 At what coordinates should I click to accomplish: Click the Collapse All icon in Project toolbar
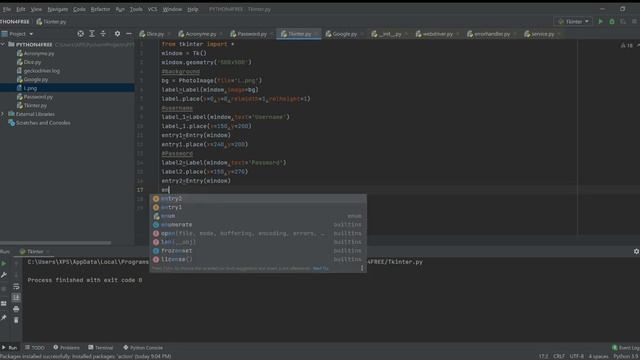click(x=103, y=34)
